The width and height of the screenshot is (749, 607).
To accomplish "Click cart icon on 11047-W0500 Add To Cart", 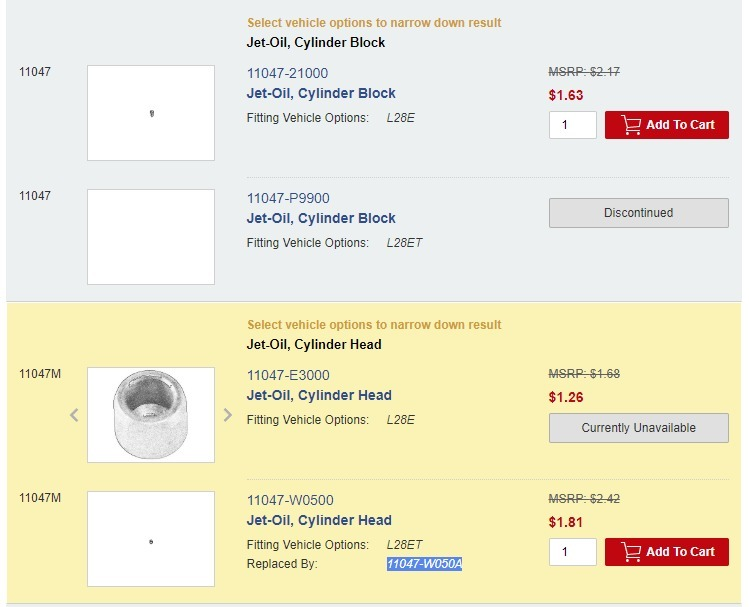I will pos(631,552).
